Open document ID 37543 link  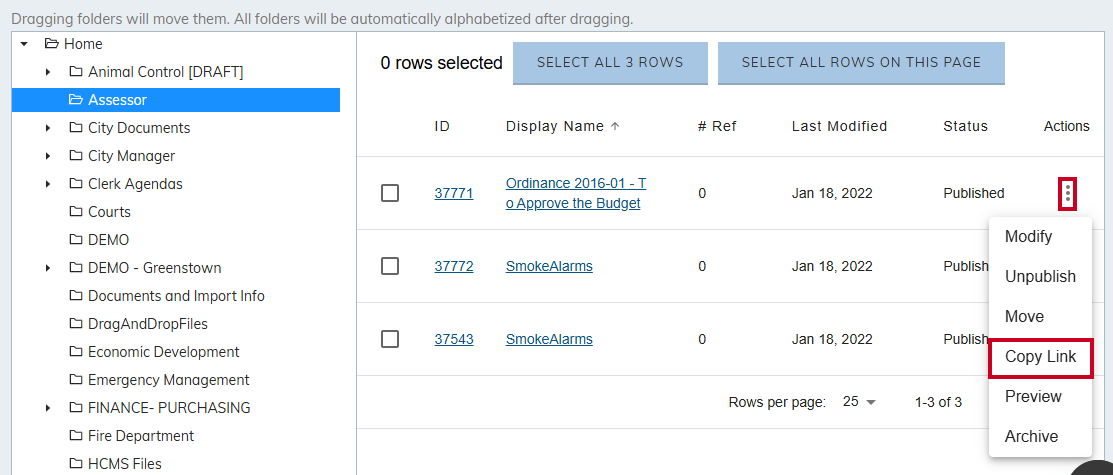pyautogui.click(x=454, y=339)
